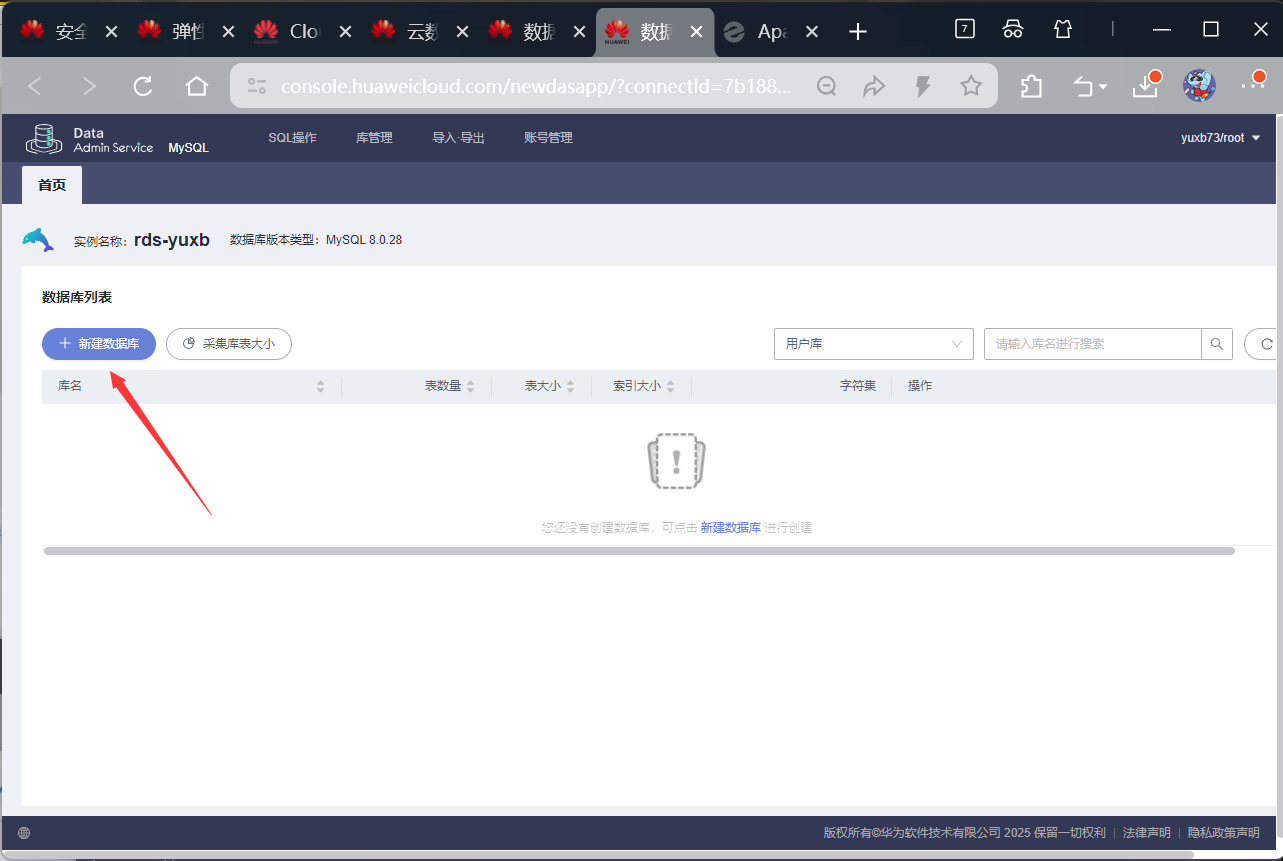Open the 库管理 menu

click(x=374, y=138)
